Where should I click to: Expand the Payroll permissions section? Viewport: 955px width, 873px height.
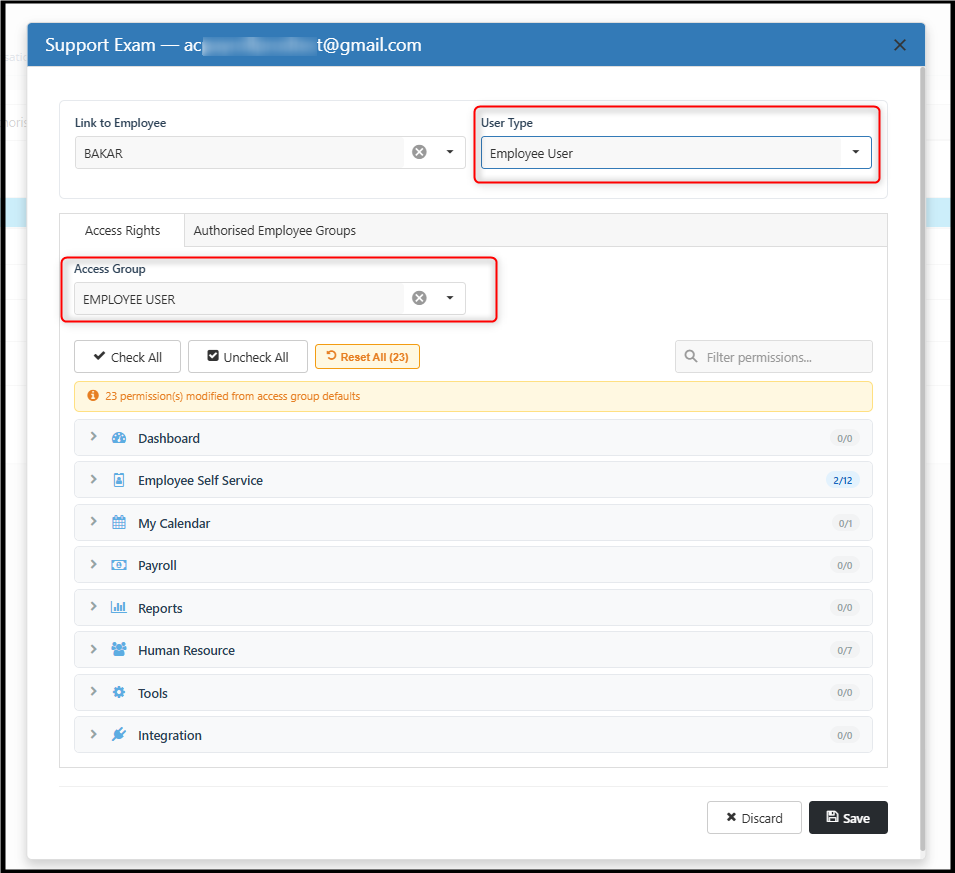click(x=93, y=564)
